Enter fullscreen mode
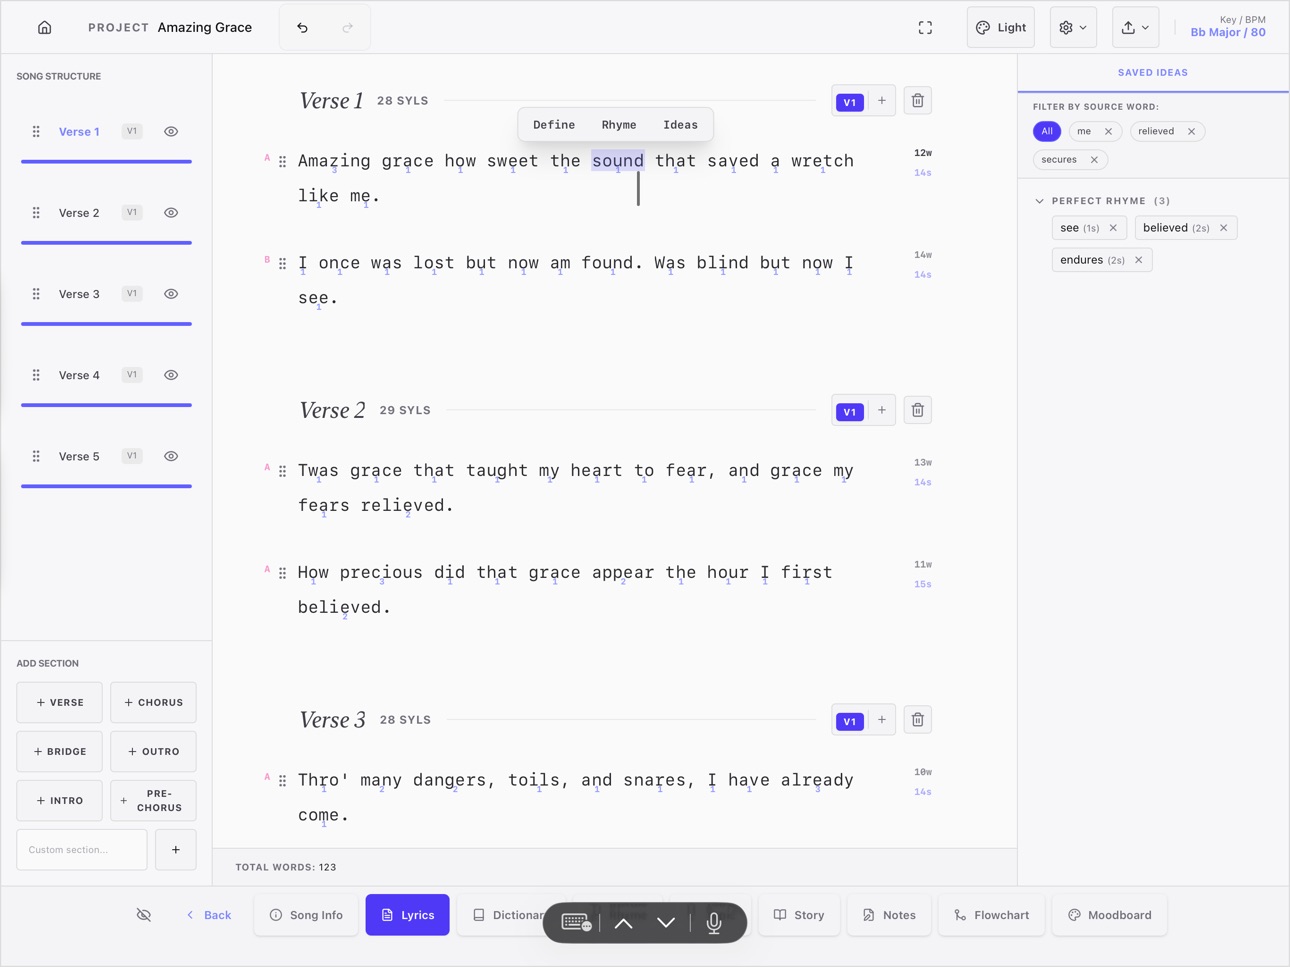 (x=925, y=28)
